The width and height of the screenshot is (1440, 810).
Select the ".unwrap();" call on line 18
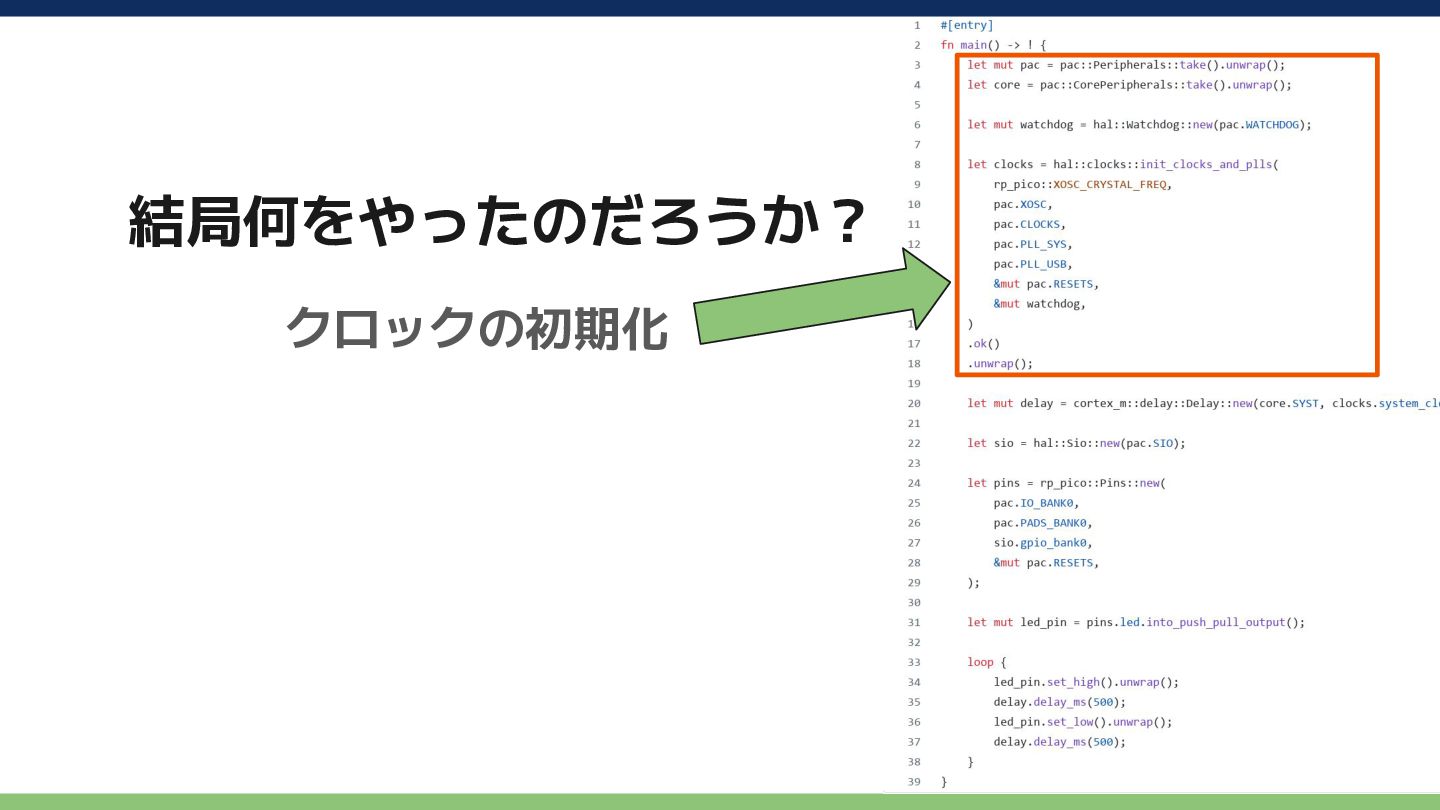[1000, 364]
